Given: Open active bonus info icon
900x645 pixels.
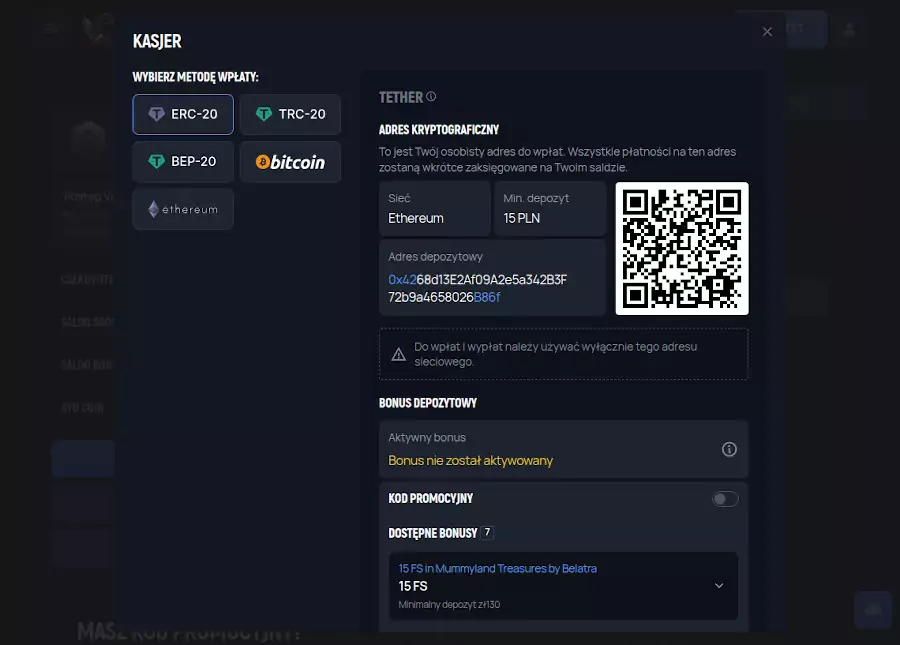Looking at the screenshot, I should [x=729, y=449].
